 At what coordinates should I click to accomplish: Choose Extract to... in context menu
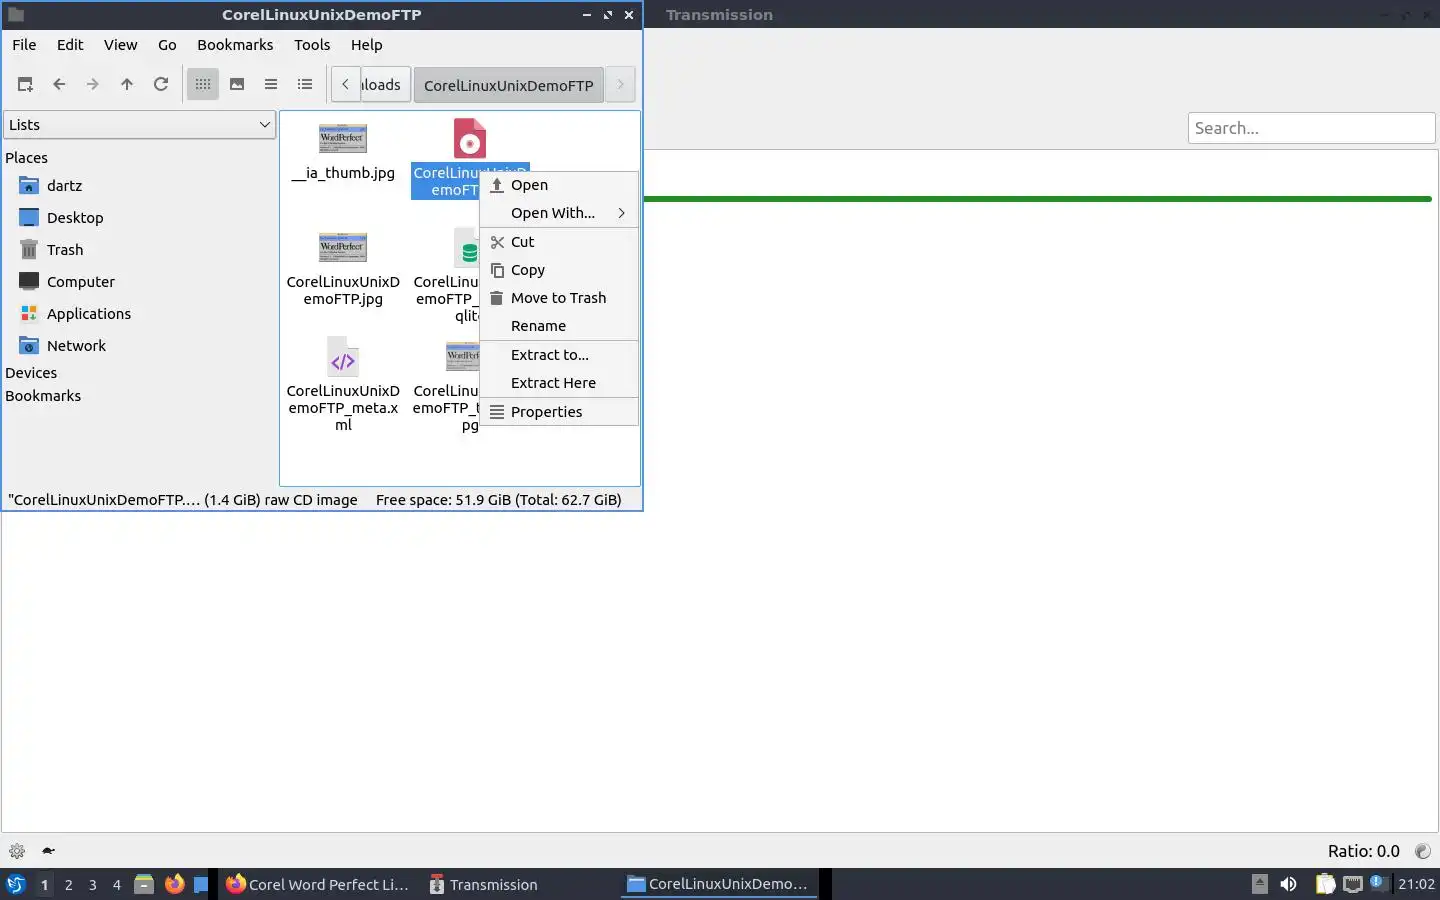559,355
